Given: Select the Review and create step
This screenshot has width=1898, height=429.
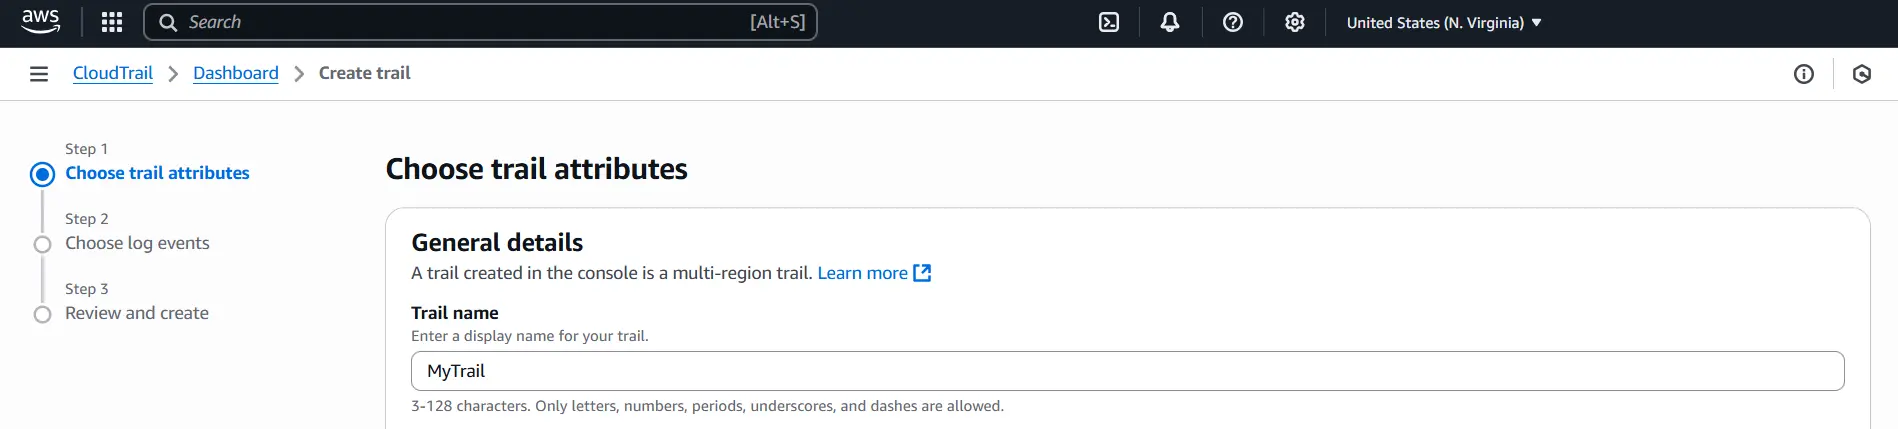Looking at the screenshot, I should click(x=137, y=313).
